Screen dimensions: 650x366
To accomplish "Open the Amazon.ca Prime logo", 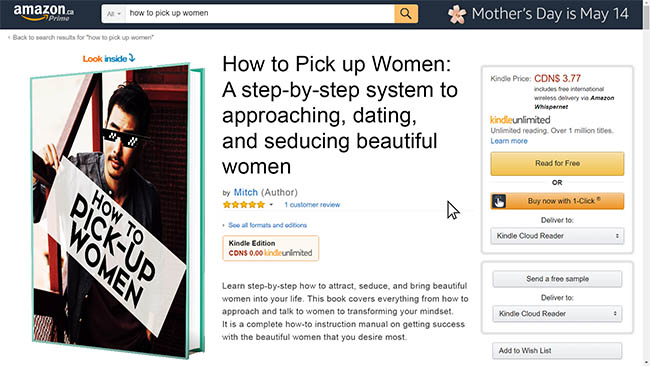I will pos(44,13).
